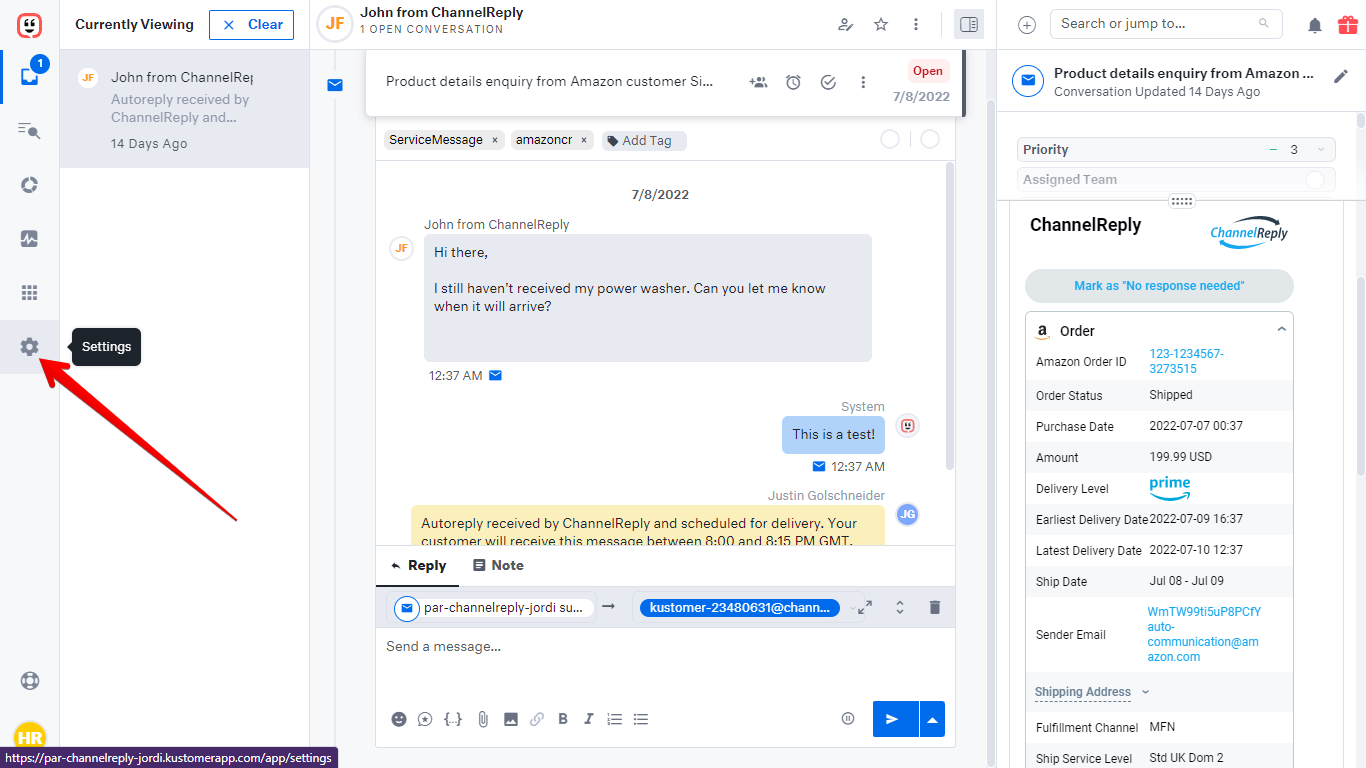Insert link in message composer
Viewport: 1366px width, 768px height.
point(537,719)
